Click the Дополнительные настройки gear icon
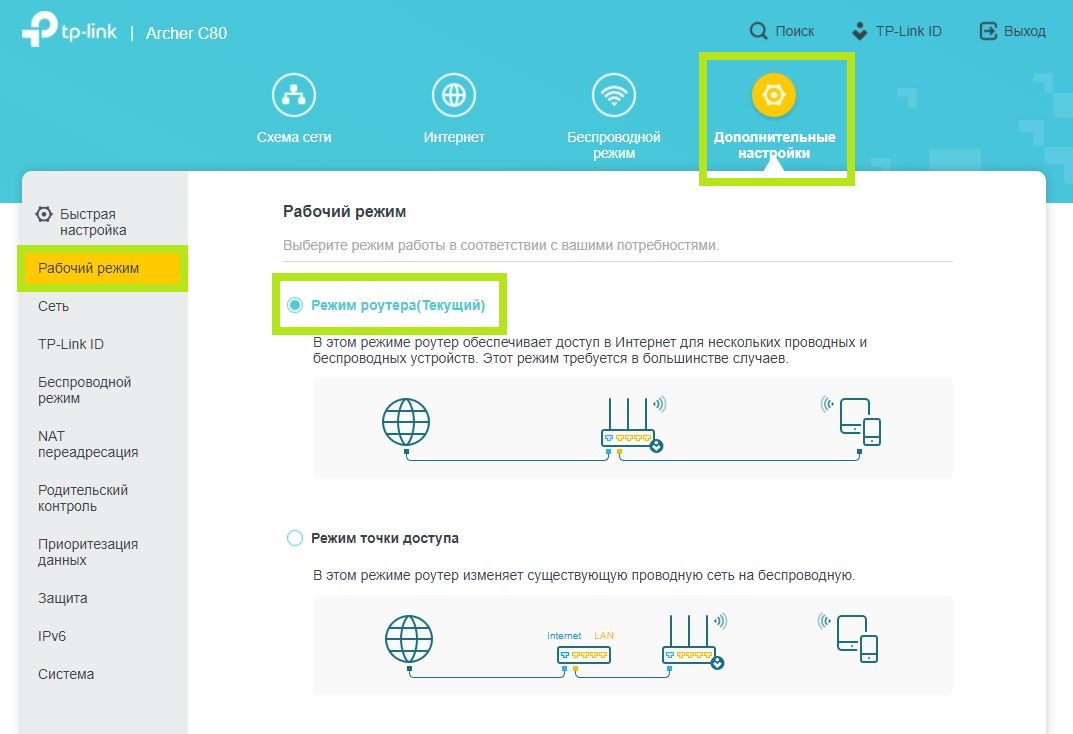Image resolution: width=1073 pixels, height=734 pixels. (x=774, y=96)
